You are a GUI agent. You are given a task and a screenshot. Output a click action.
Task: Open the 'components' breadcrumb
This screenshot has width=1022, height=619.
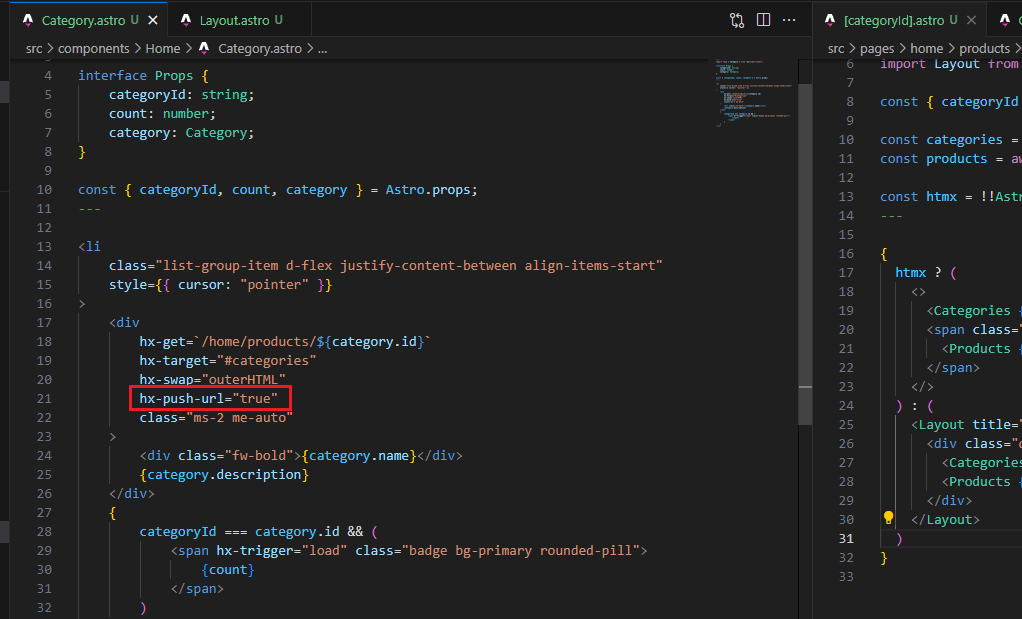pos(94,49)
